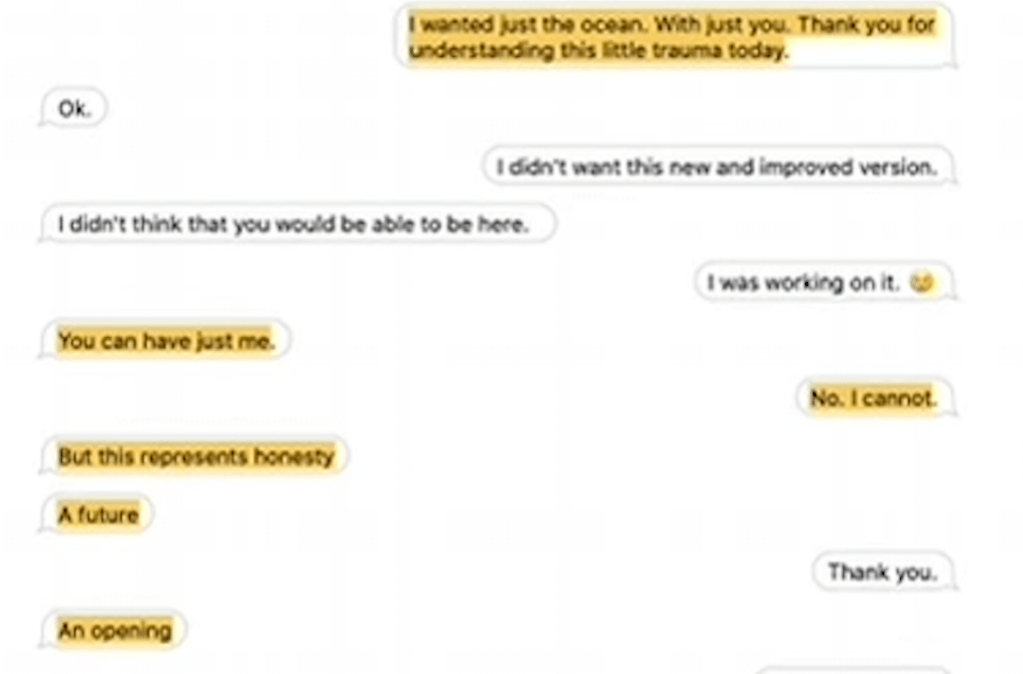Click the highlighted 'You can have just me.' message
Screen dimensions: 1023x674
pyautogui.click(x=166, y=340)
